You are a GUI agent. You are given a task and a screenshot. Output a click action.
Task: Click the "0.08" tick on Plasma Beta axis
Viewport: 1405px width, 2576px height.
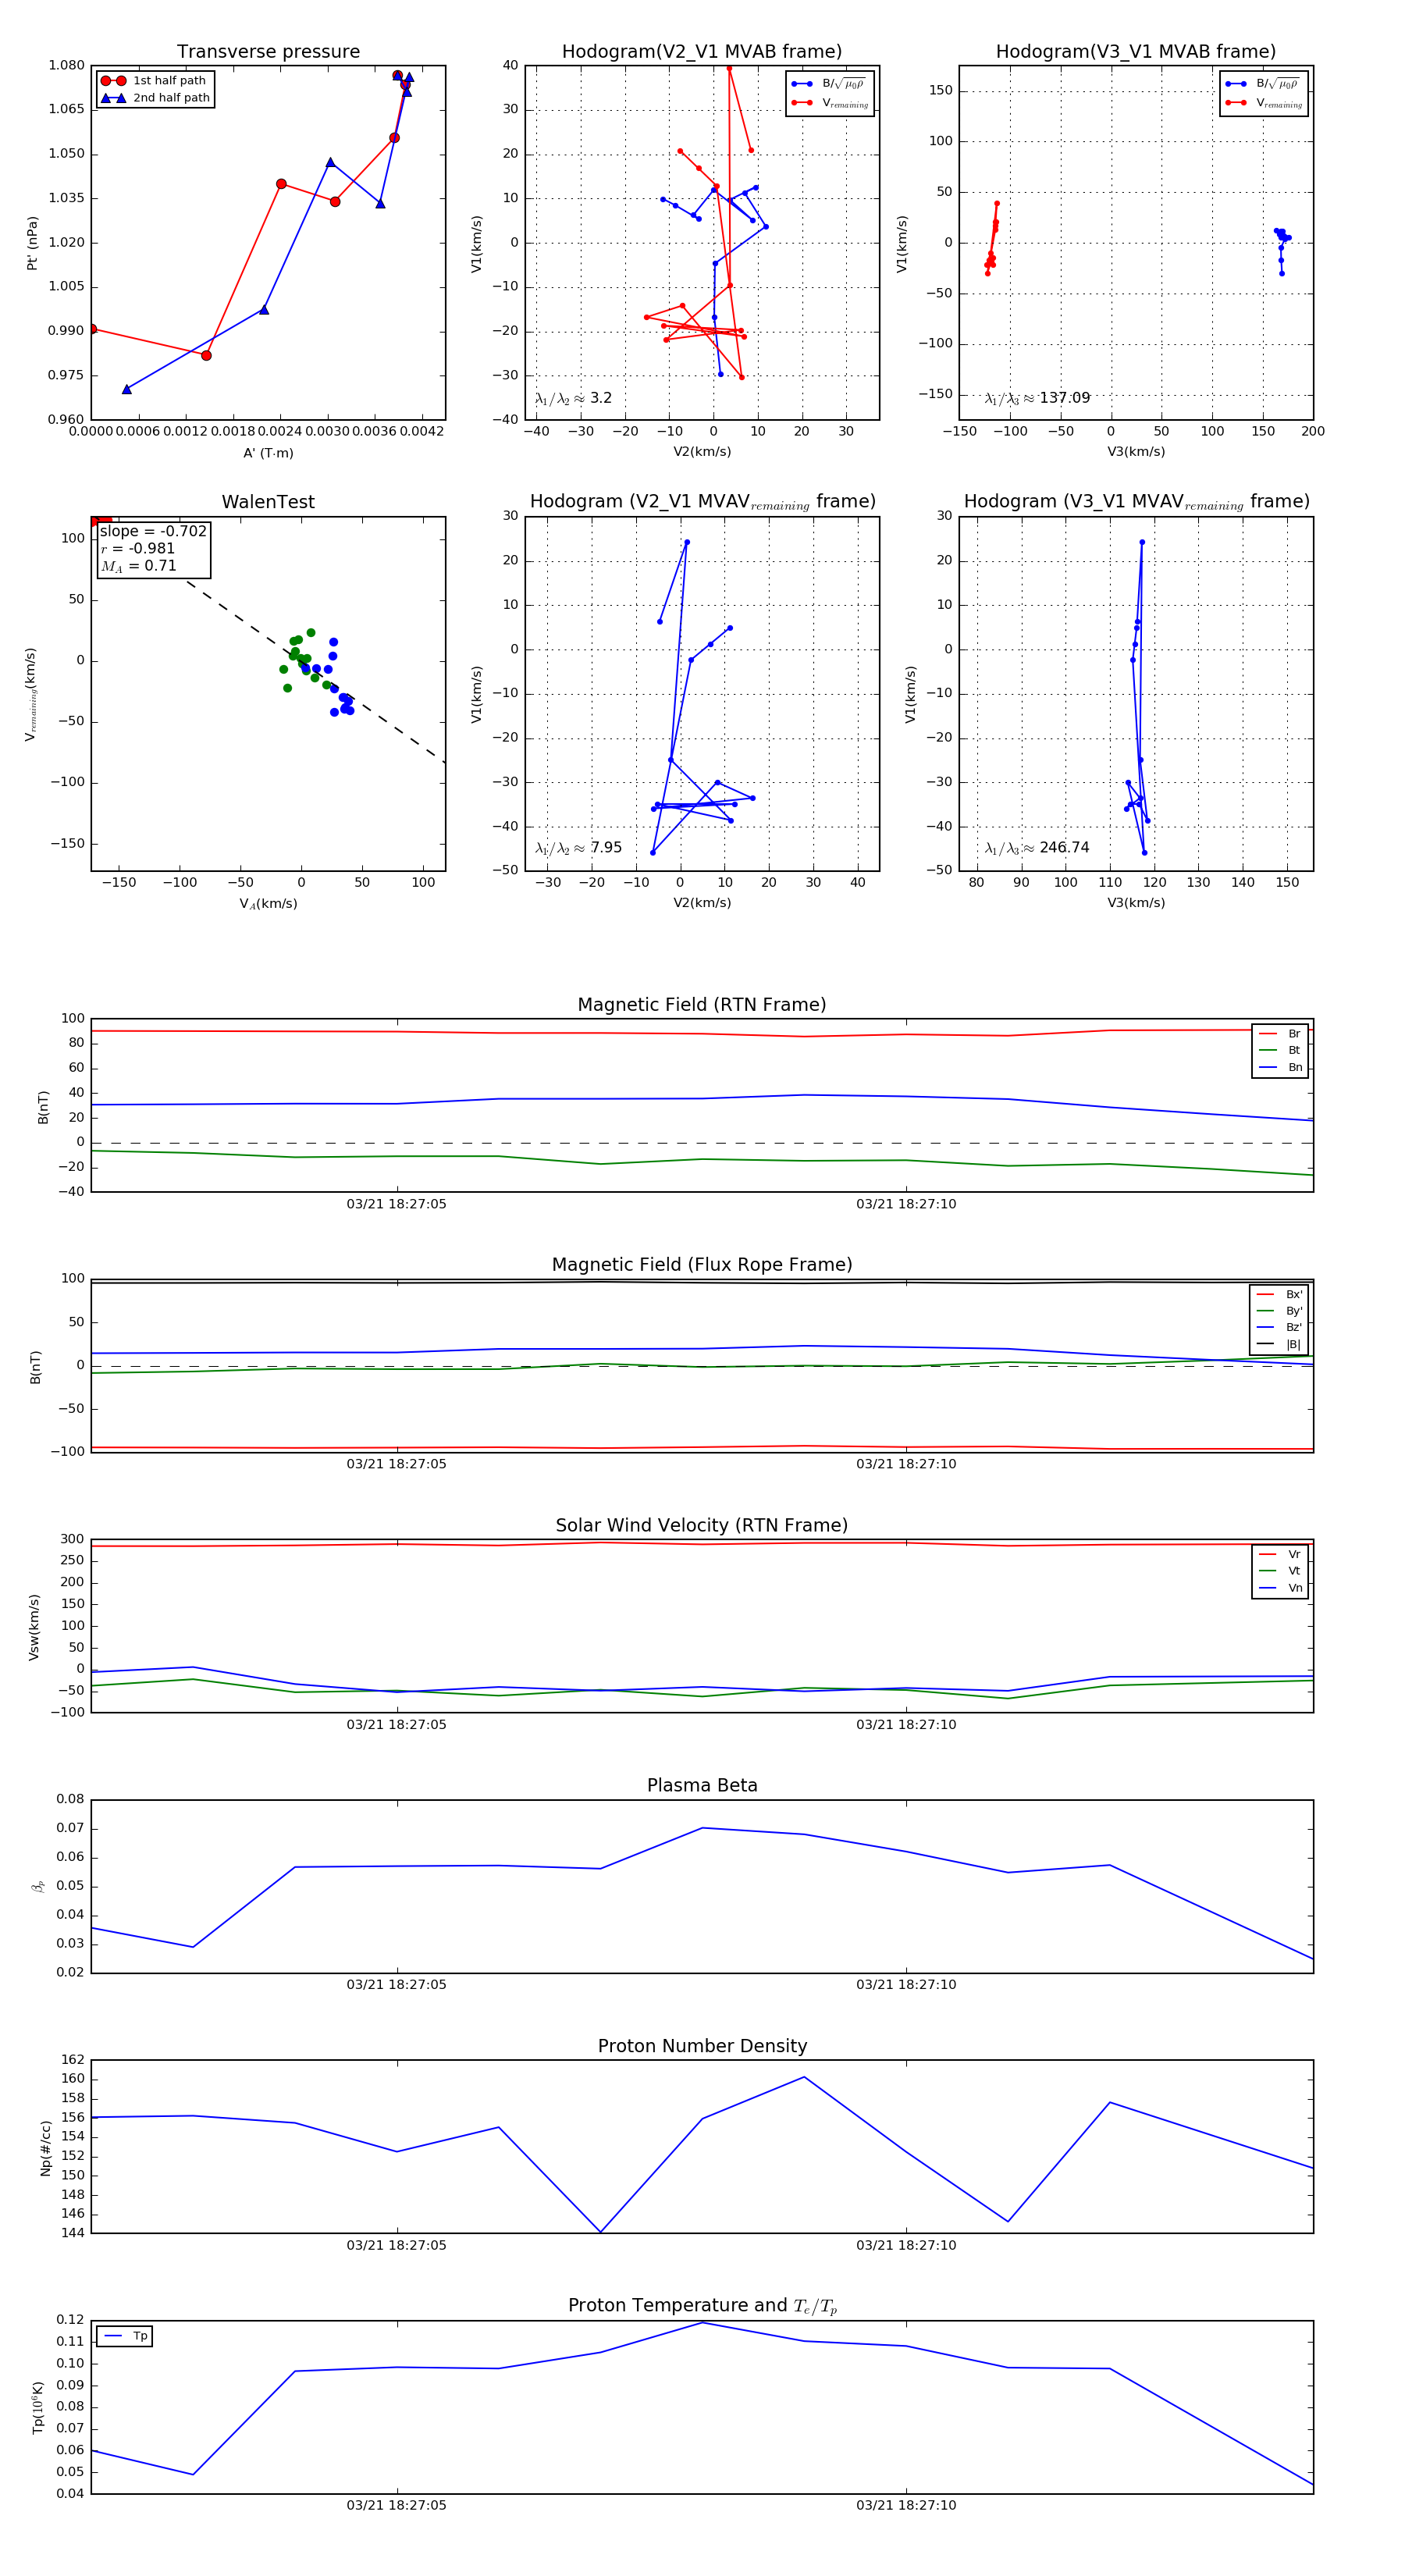(70, 1799)
